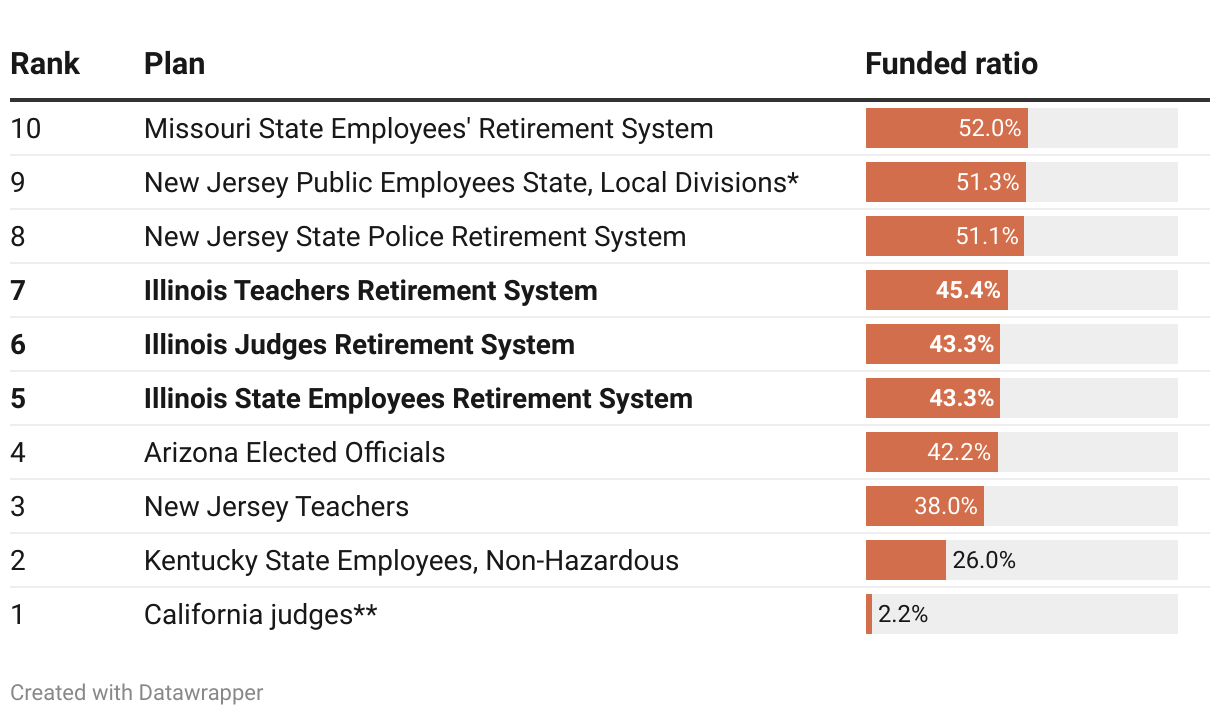The image size is (1220, 716).
Task: Select the 38.0% funded ratio bar
Action: (x=924, y=507)
